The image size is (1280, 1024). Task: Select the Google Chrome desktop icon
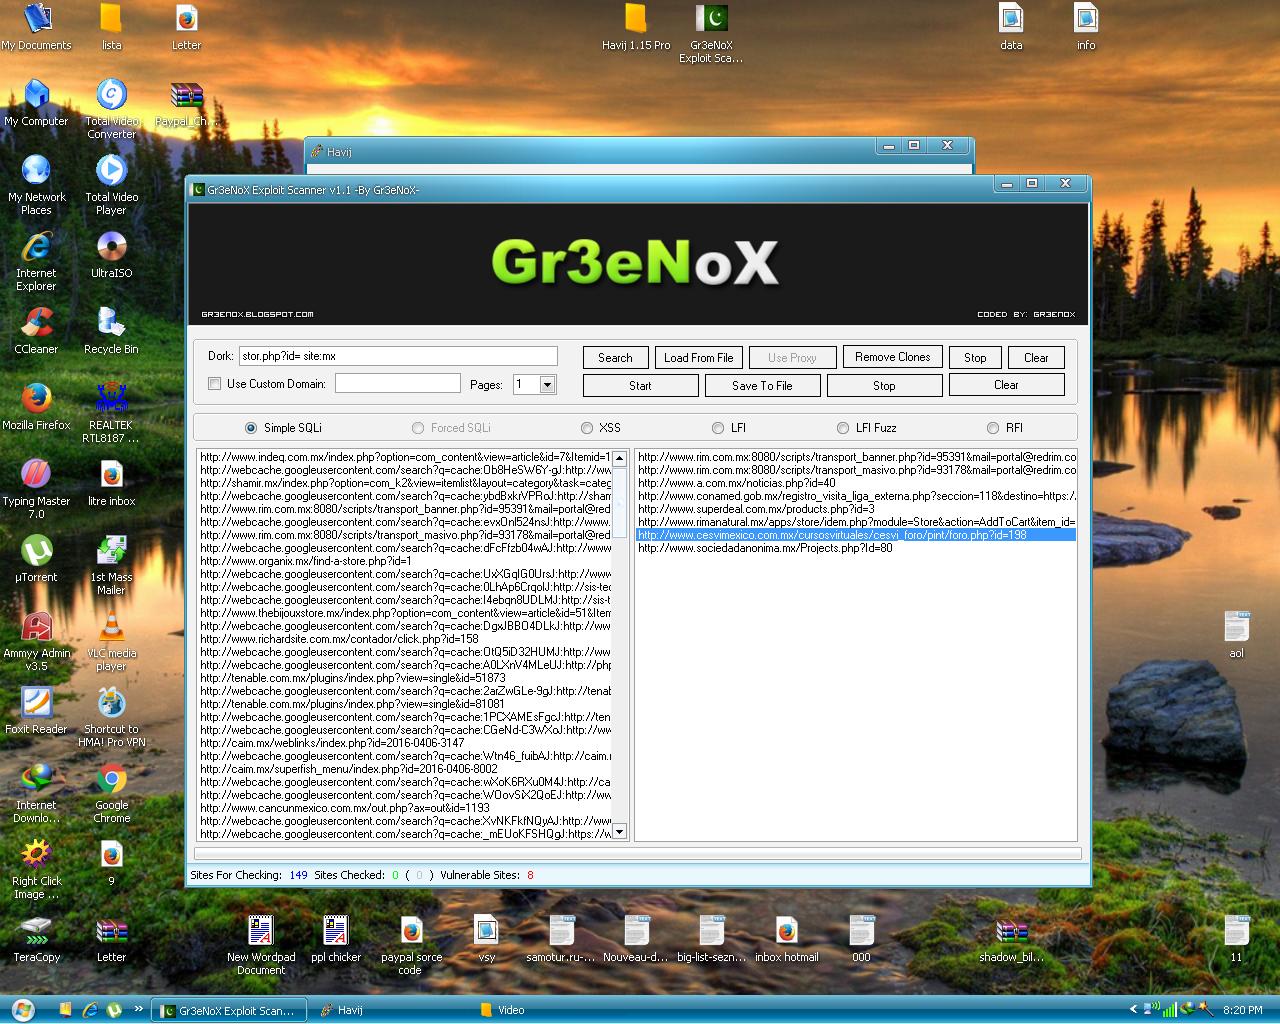(111, 793)
